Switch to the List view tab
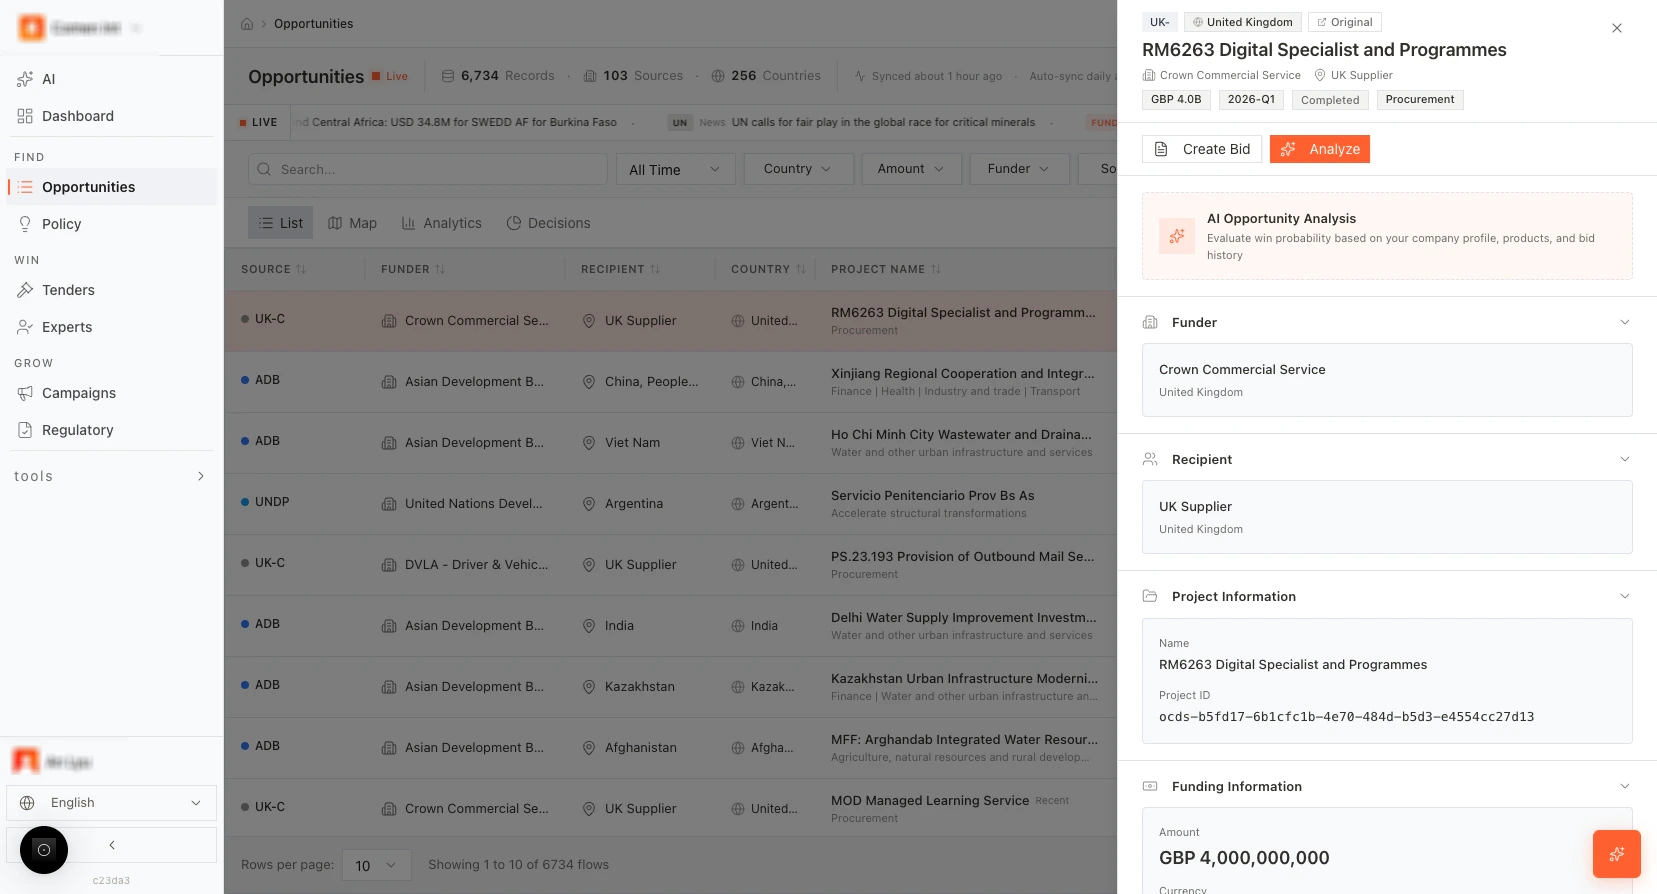 click(x=281, y=223)
